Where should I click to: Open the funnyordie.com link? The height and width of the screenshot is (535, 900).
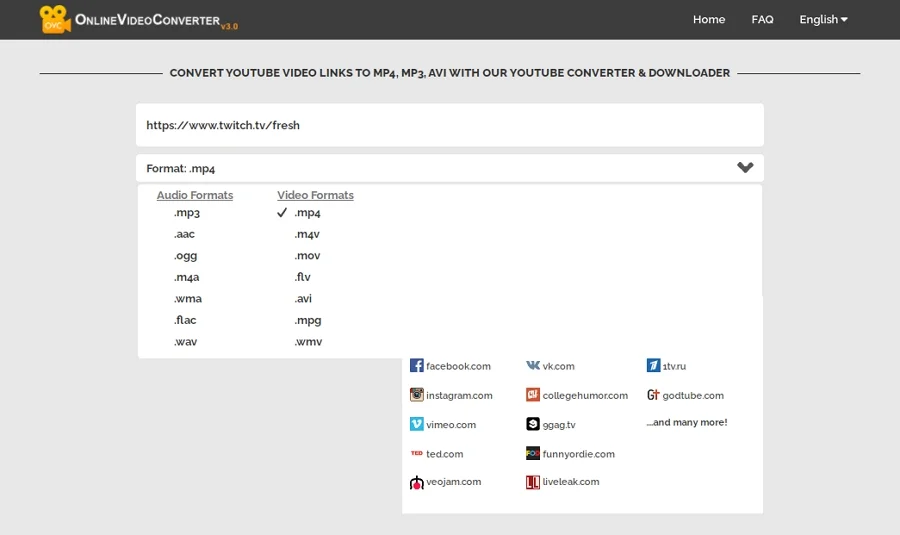(x=578, y=454)
